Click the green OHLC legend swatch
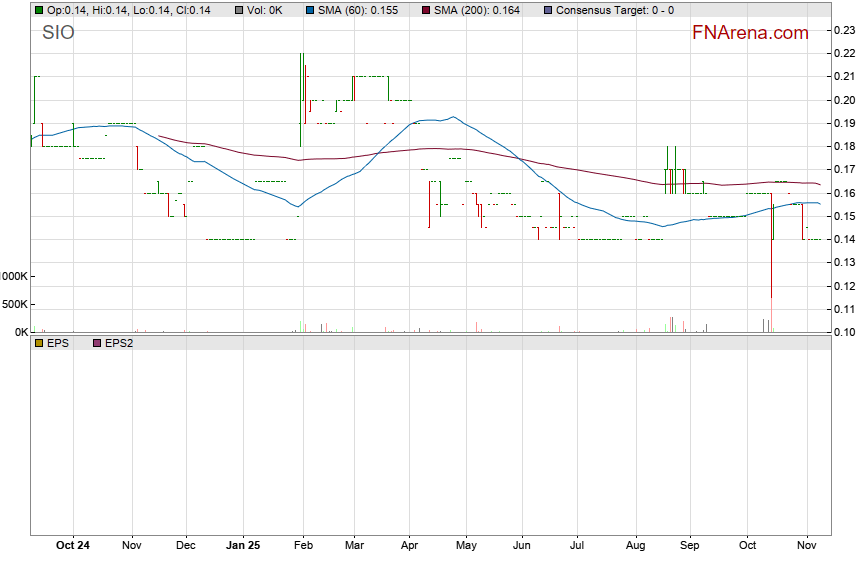859x566 pixels. [39, 10]
